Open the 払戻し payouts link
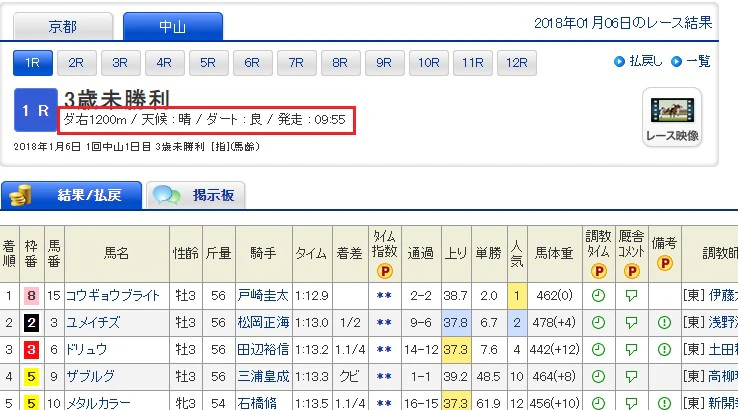This screenshot has height=410, width=738. pos(646,61)
